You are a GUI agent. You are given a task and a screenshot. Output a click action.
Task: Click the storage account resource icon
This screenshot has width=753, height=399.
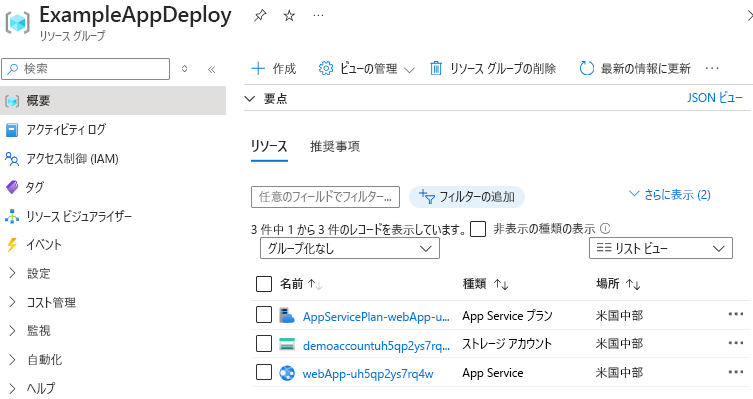287,344
